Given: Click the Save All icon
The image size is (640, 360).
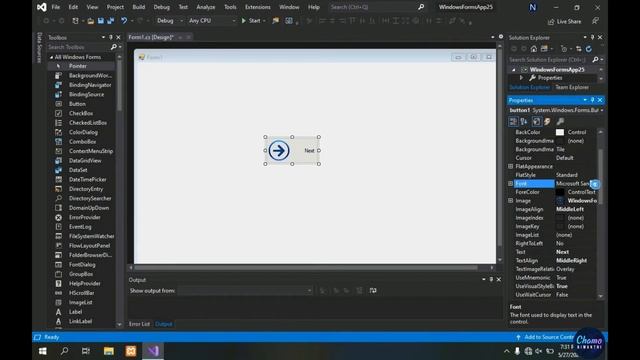Looking at the screenshot, I should pyautogui.click(x=110, y=21).
